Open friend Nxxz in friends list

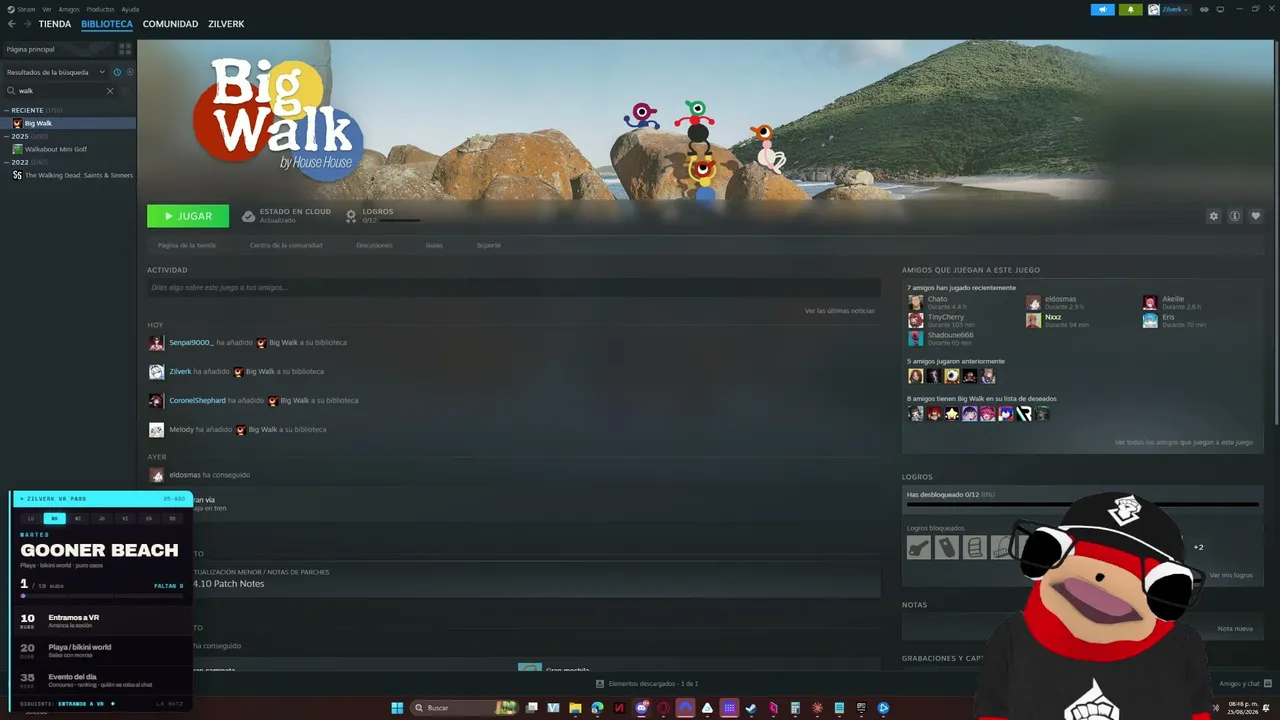coord(1053,317)
